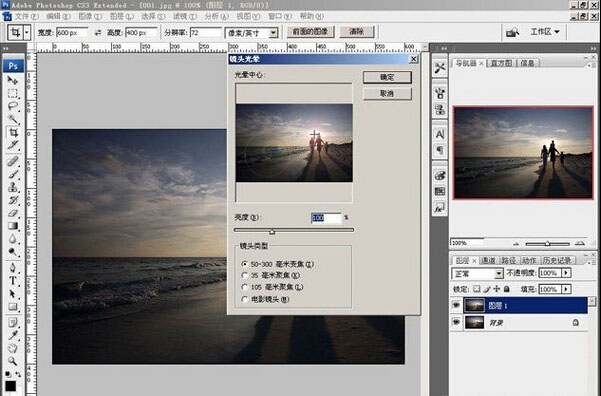Select the Rectangular Marquee tool

(x=13, y=94)
